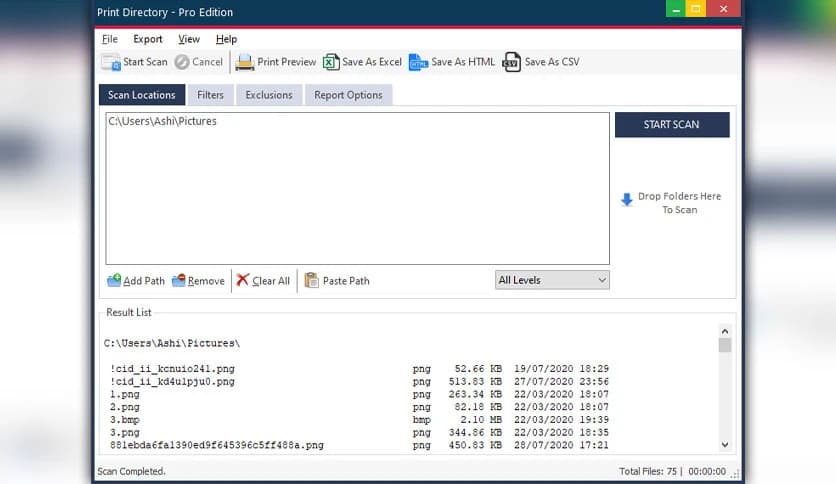Click the Start Scan toolbar icon
The height and width of the screenshot is (484, 836).
[x=111, y=62]
